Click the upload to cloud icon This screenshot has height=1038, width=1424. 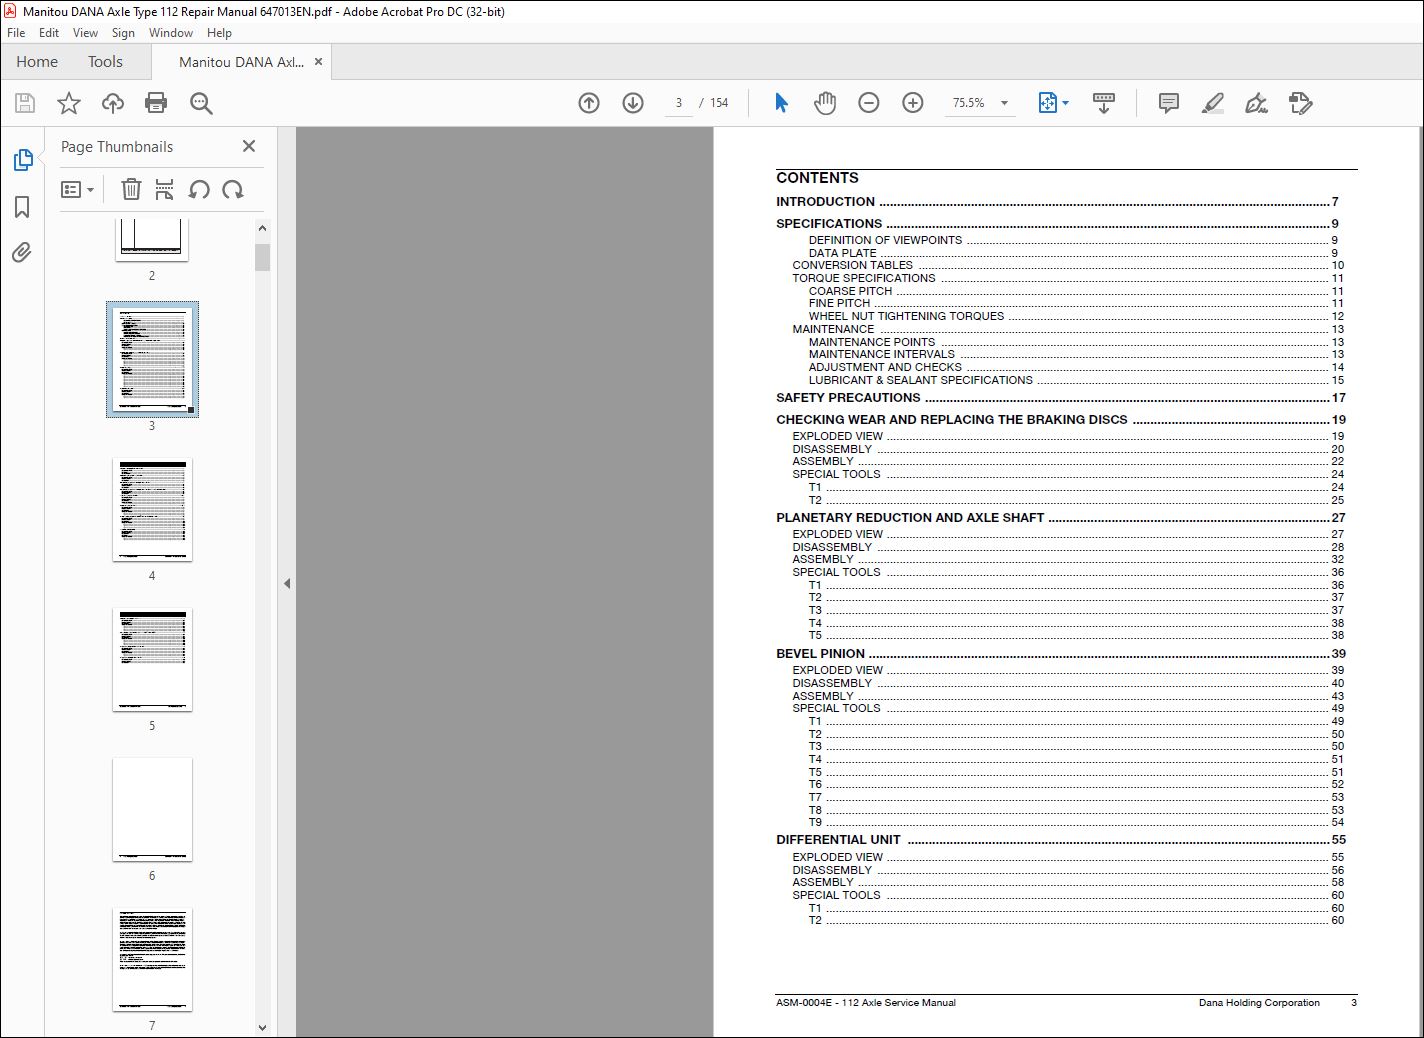[x=113, y=103]
